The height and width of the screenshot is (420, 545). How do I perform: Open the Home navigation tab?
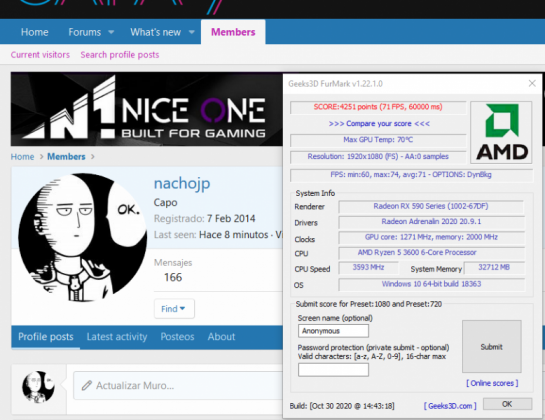(34, 32)
